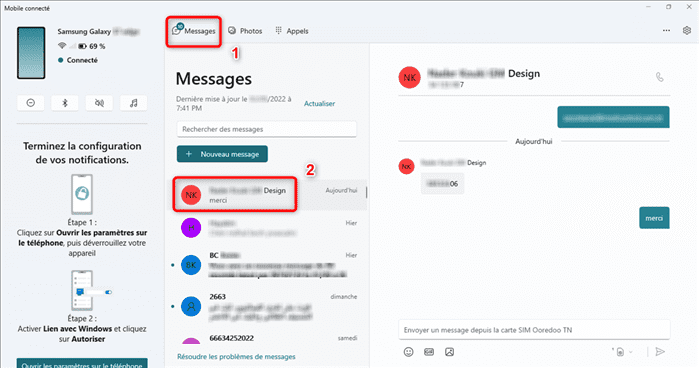
Task: Open the settings gear
Action: [687, 30]
